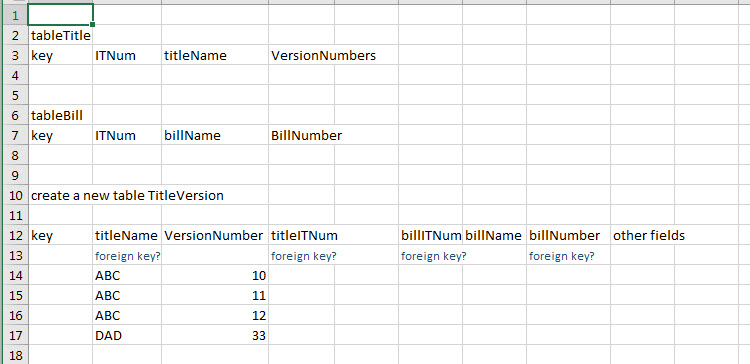750x364 pixels.
Task: Select the cell containing DAD
Action: [x=127, y=335]
